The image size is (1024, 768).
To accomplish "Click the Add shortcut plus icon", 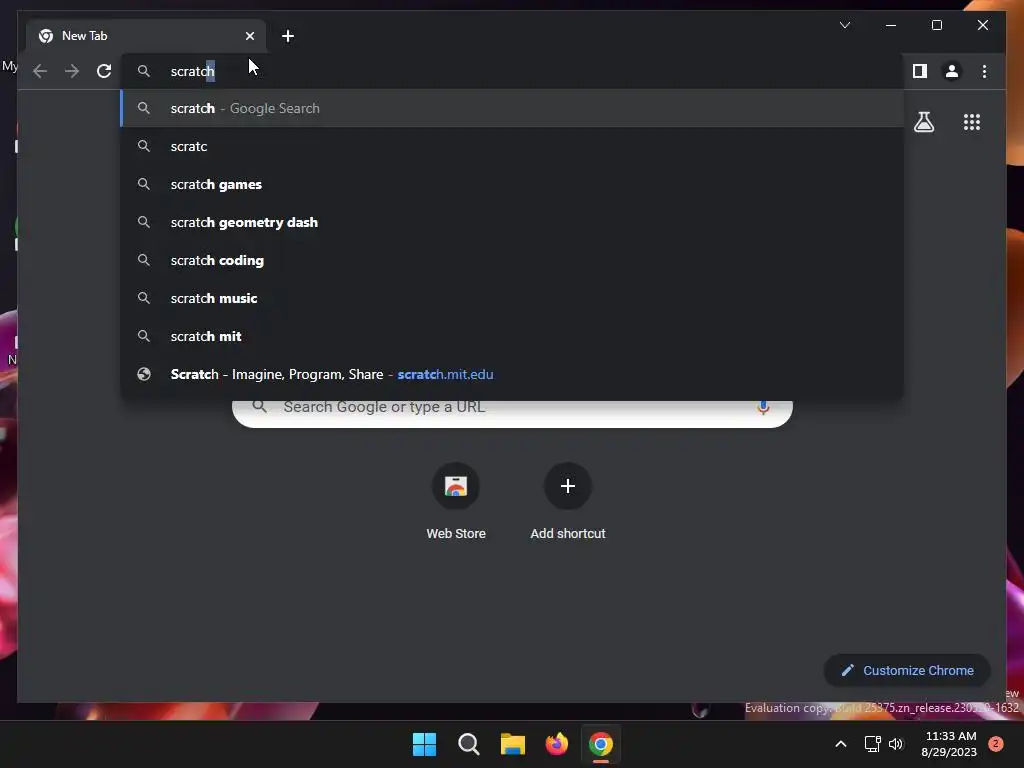I will point(568,486).
